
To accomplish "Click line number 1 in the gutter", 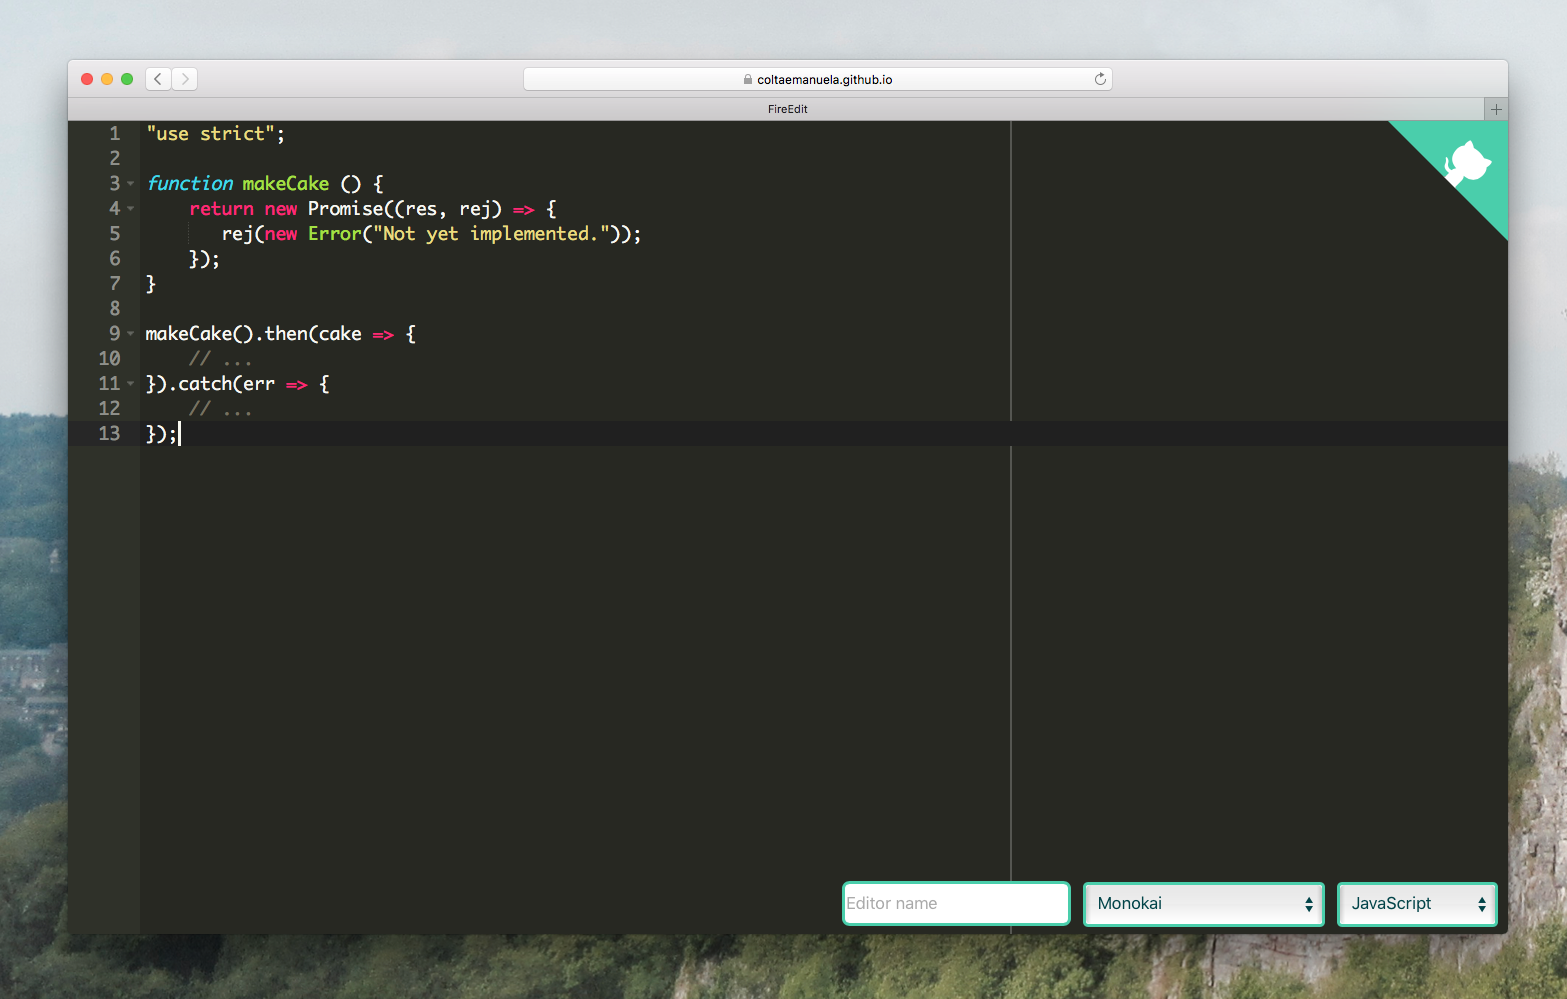I will point(114,134).
